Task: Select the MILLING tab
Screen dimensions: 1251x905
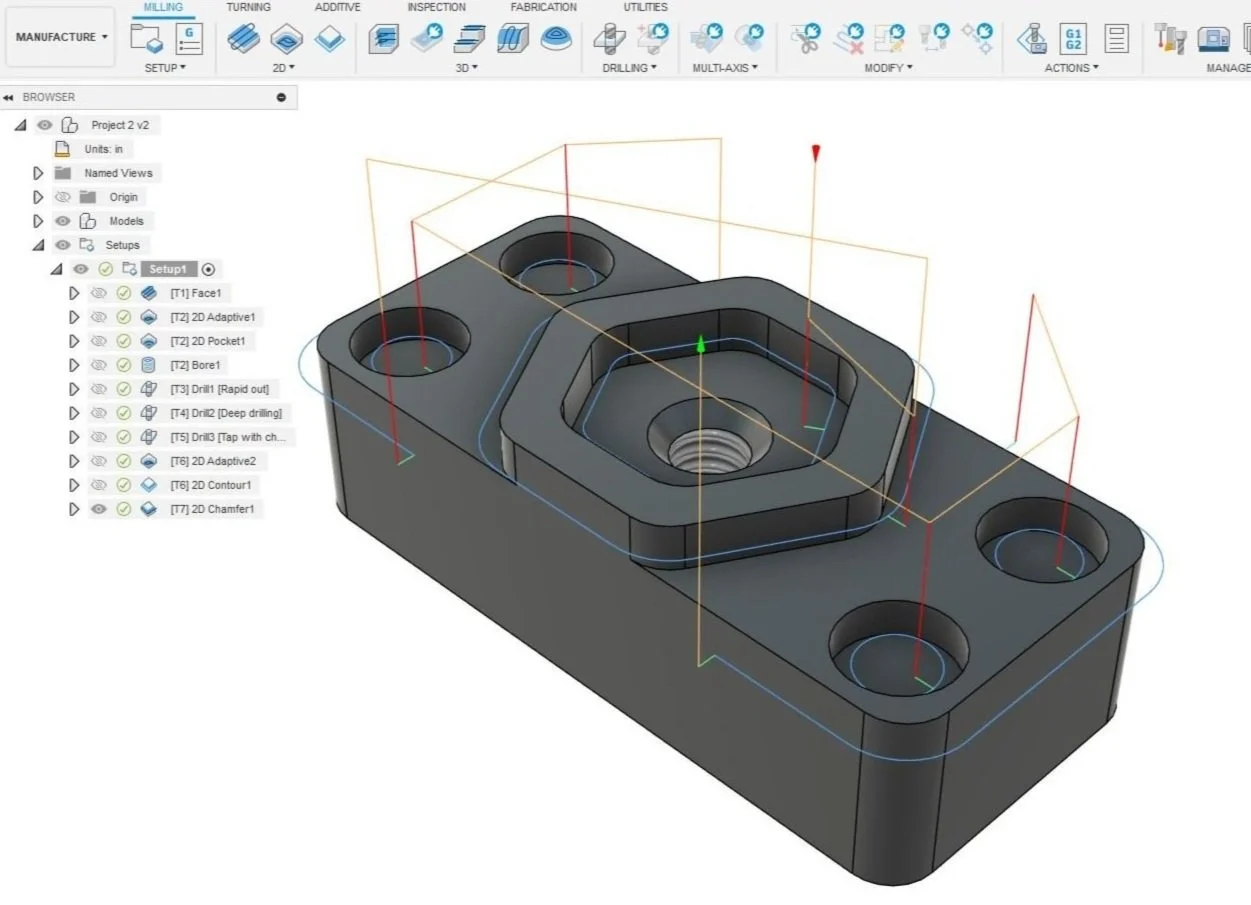Action: point(163,7)
